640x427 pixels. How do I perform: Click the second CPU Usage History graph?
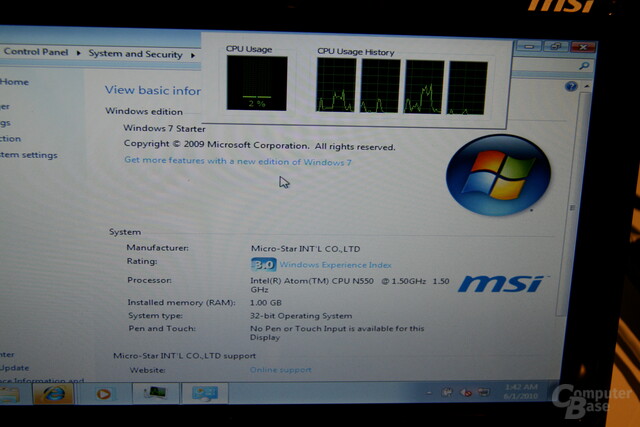[x=380, y=86]
